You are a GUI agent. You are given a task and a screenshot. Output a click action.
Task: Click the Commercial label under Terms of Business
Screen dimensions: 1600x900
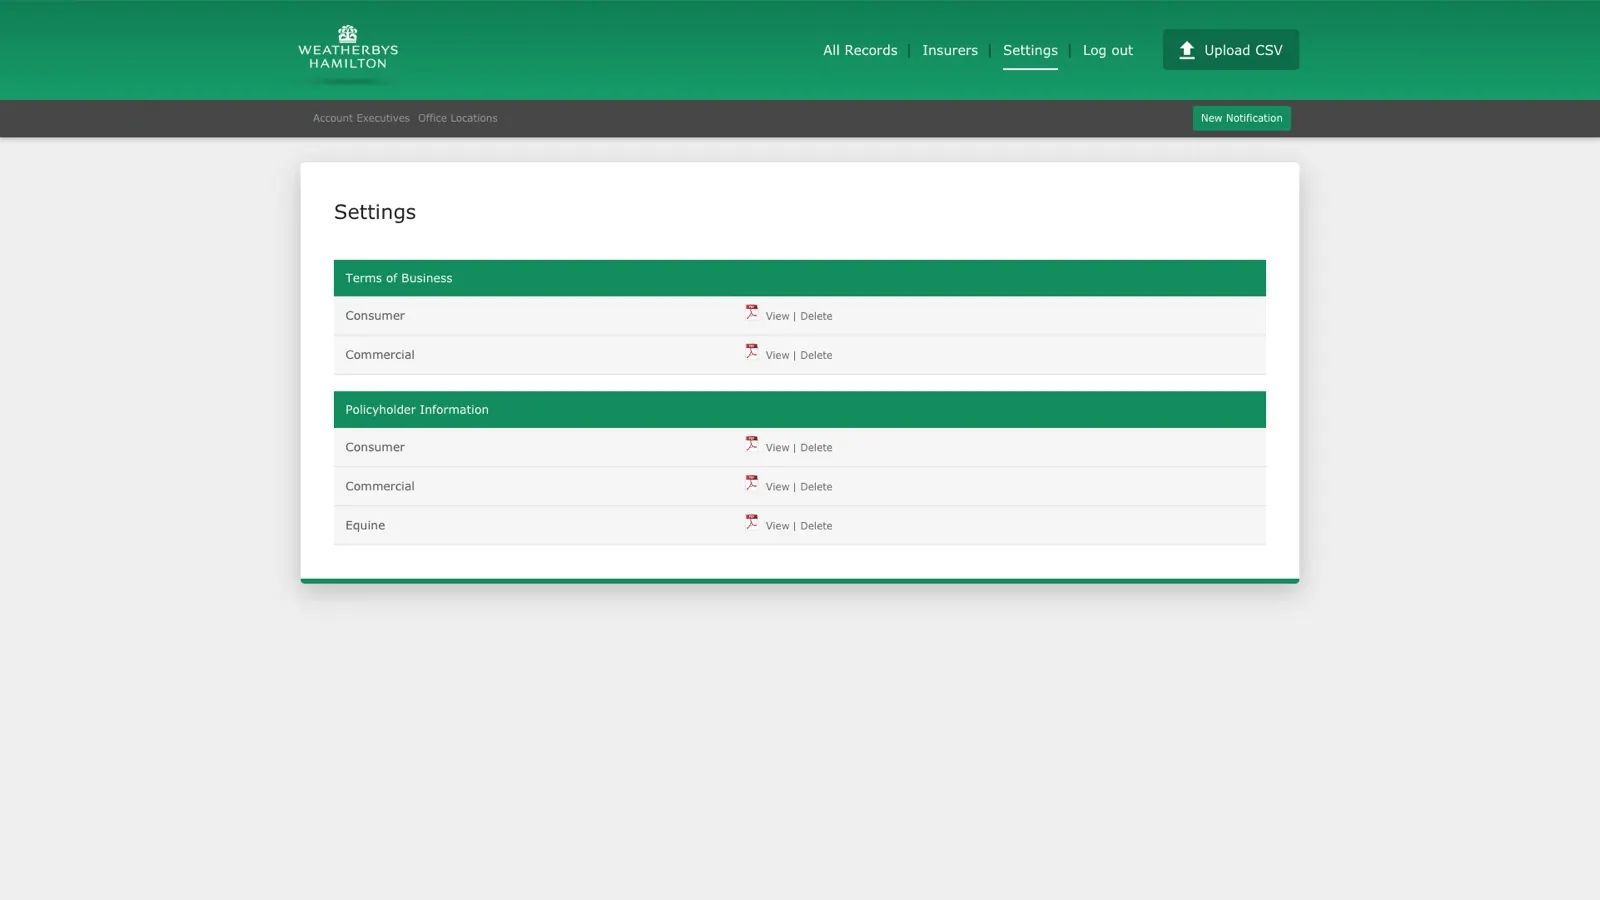380,354
